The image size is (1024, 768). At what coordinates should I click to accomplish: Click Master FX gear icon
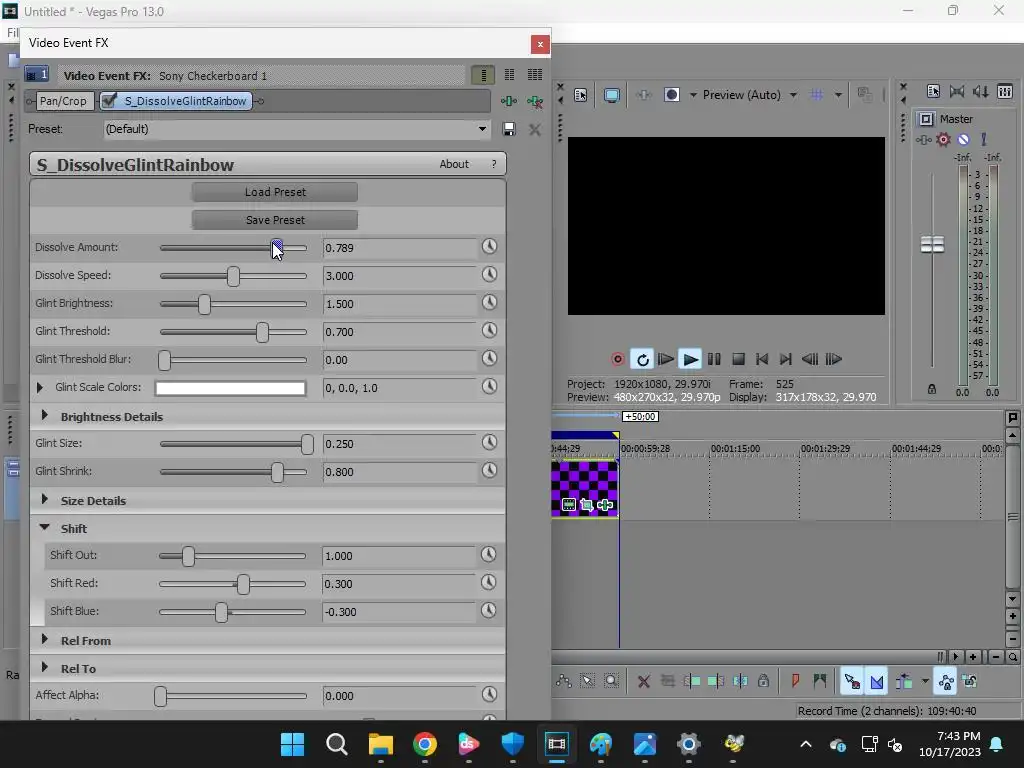tap(943, 139)
